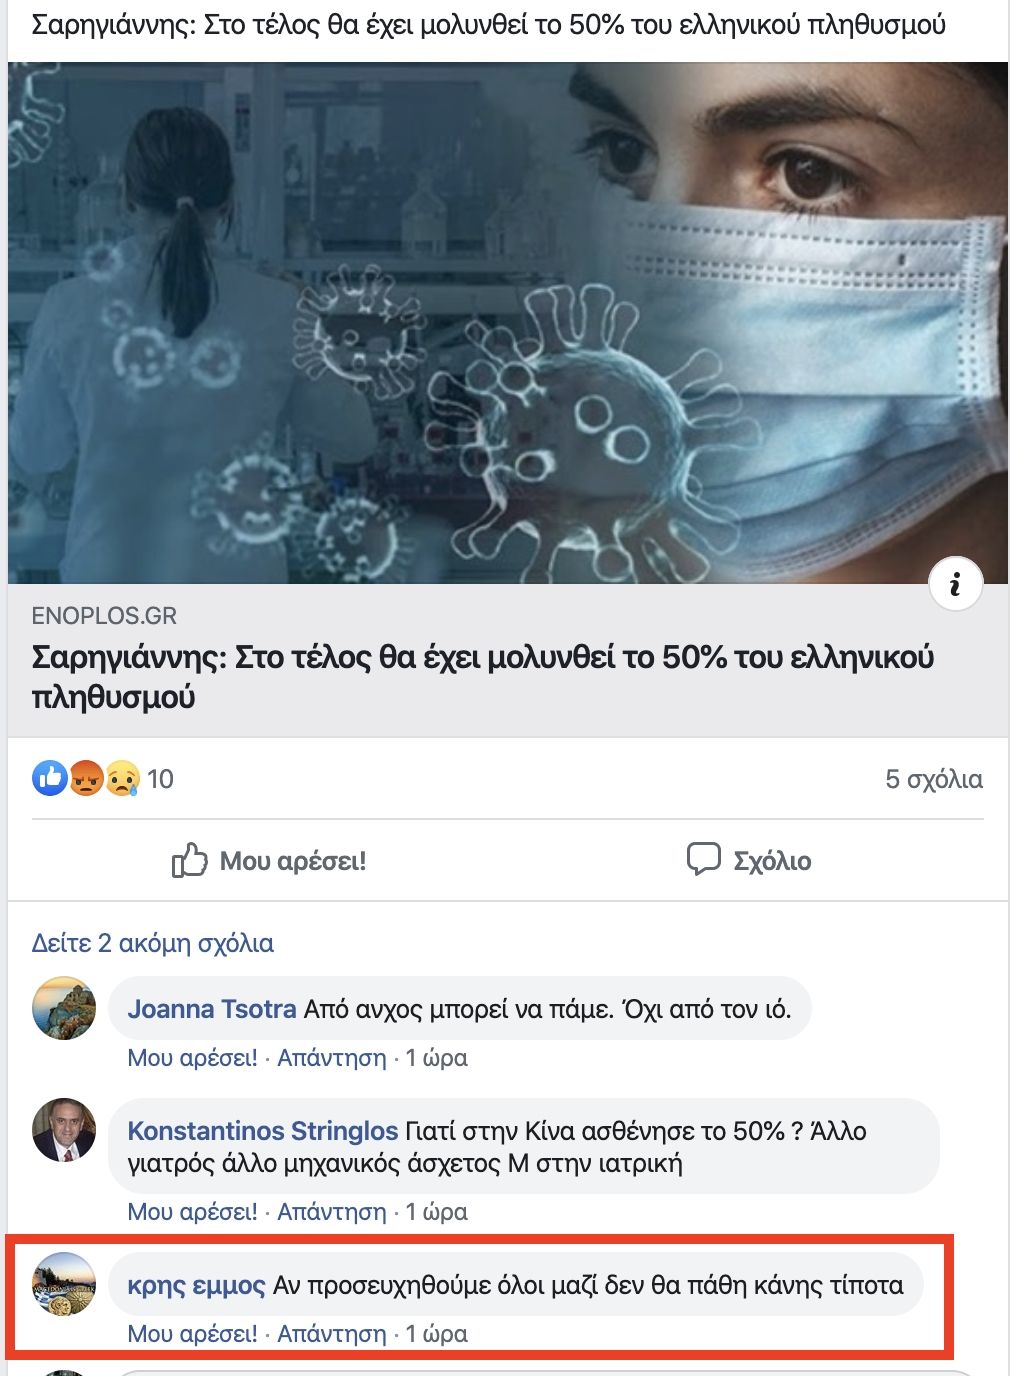Image resolution: width=1010 pixels, height=1376 pixels.
Task: Click the Σχόλιο comment button
Action: pyautogui.click(x=749, y=860)
